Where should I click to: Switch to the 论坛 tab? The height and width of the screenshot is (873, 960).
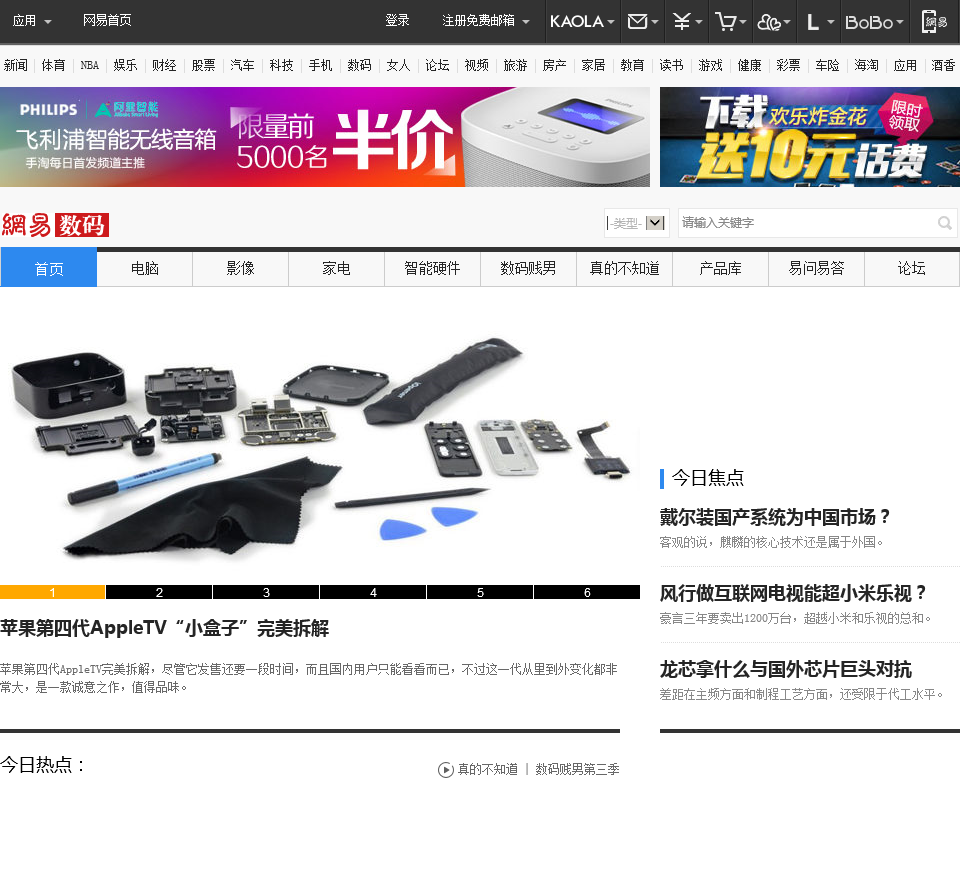coord(912,268)
